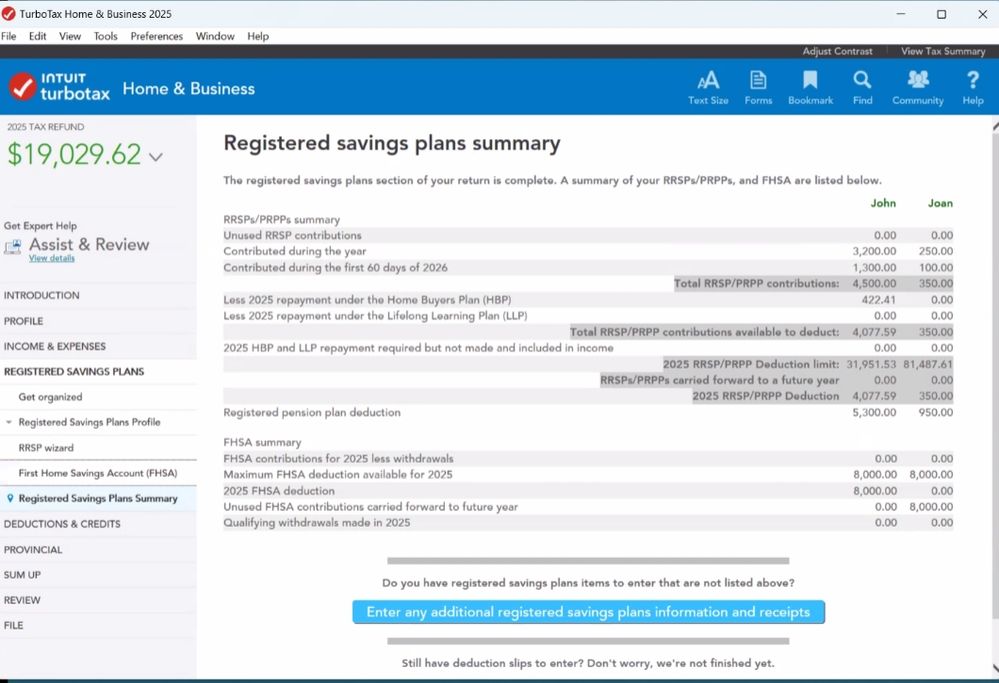Click Adjust Contrast option
This screenshot has width=999, height=683.
click(x=837, y=51)
